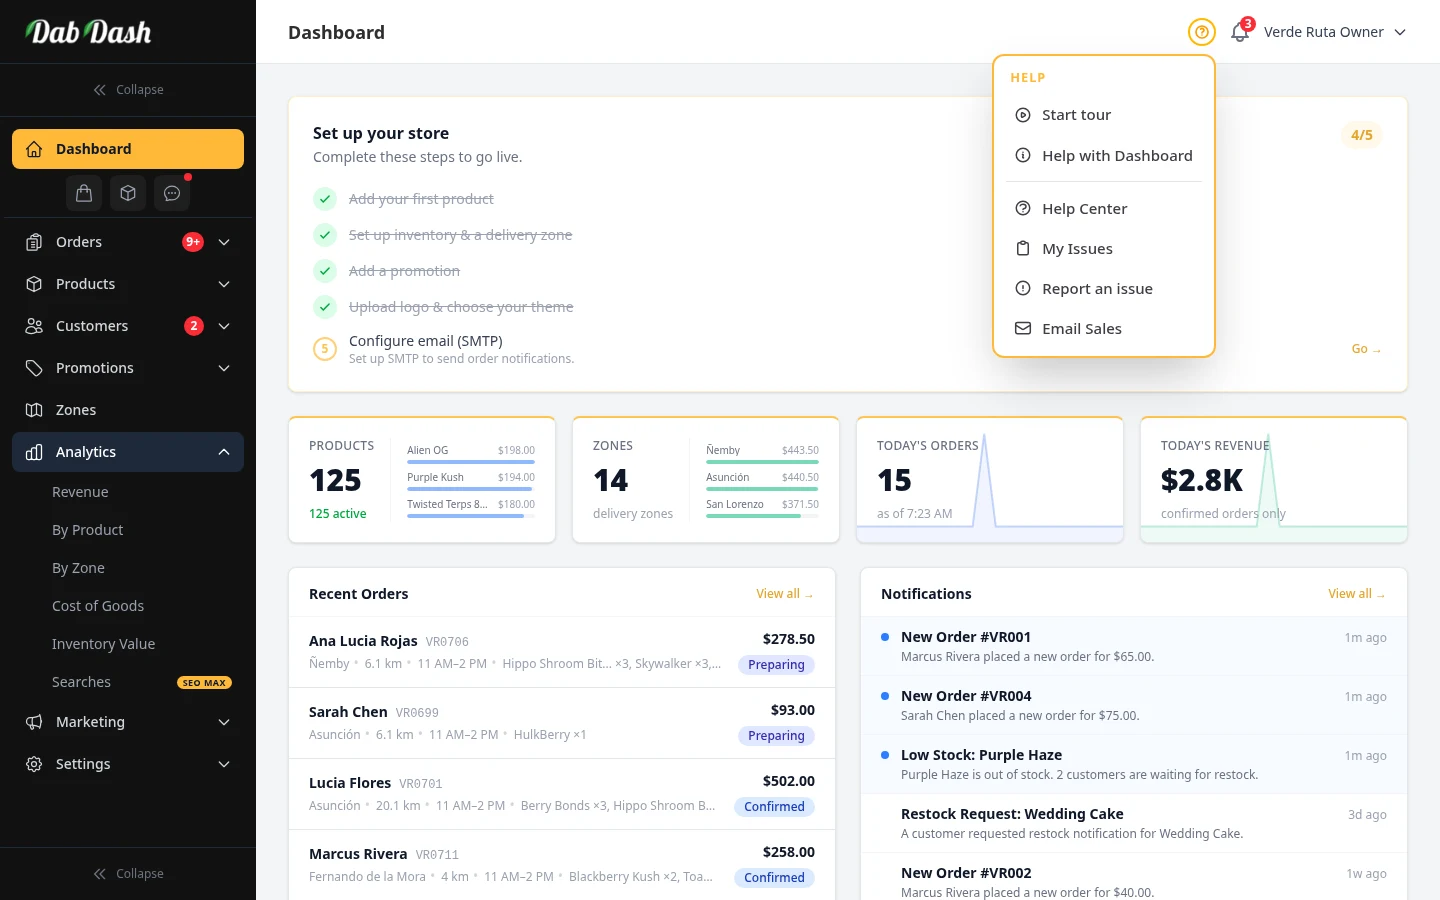Expand the Orders section in the sidebar
Viewport: 1440px width, 900px height.
pos(223,242)
